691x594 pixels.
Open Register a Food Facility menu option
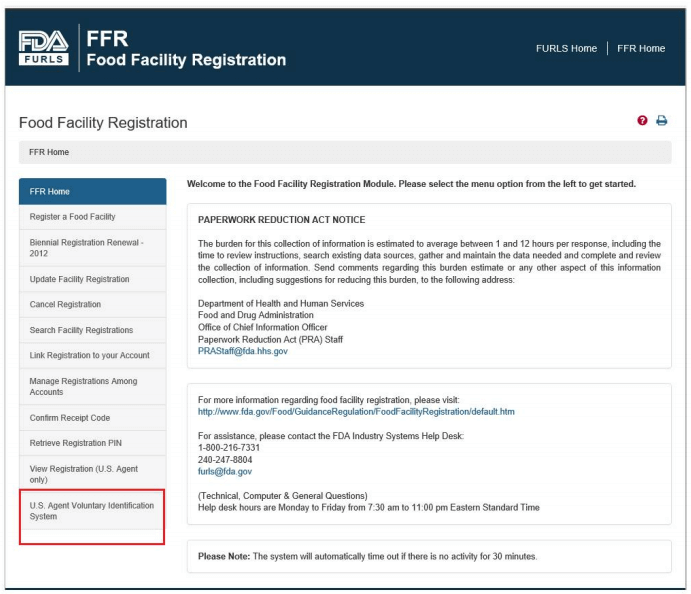93,217
